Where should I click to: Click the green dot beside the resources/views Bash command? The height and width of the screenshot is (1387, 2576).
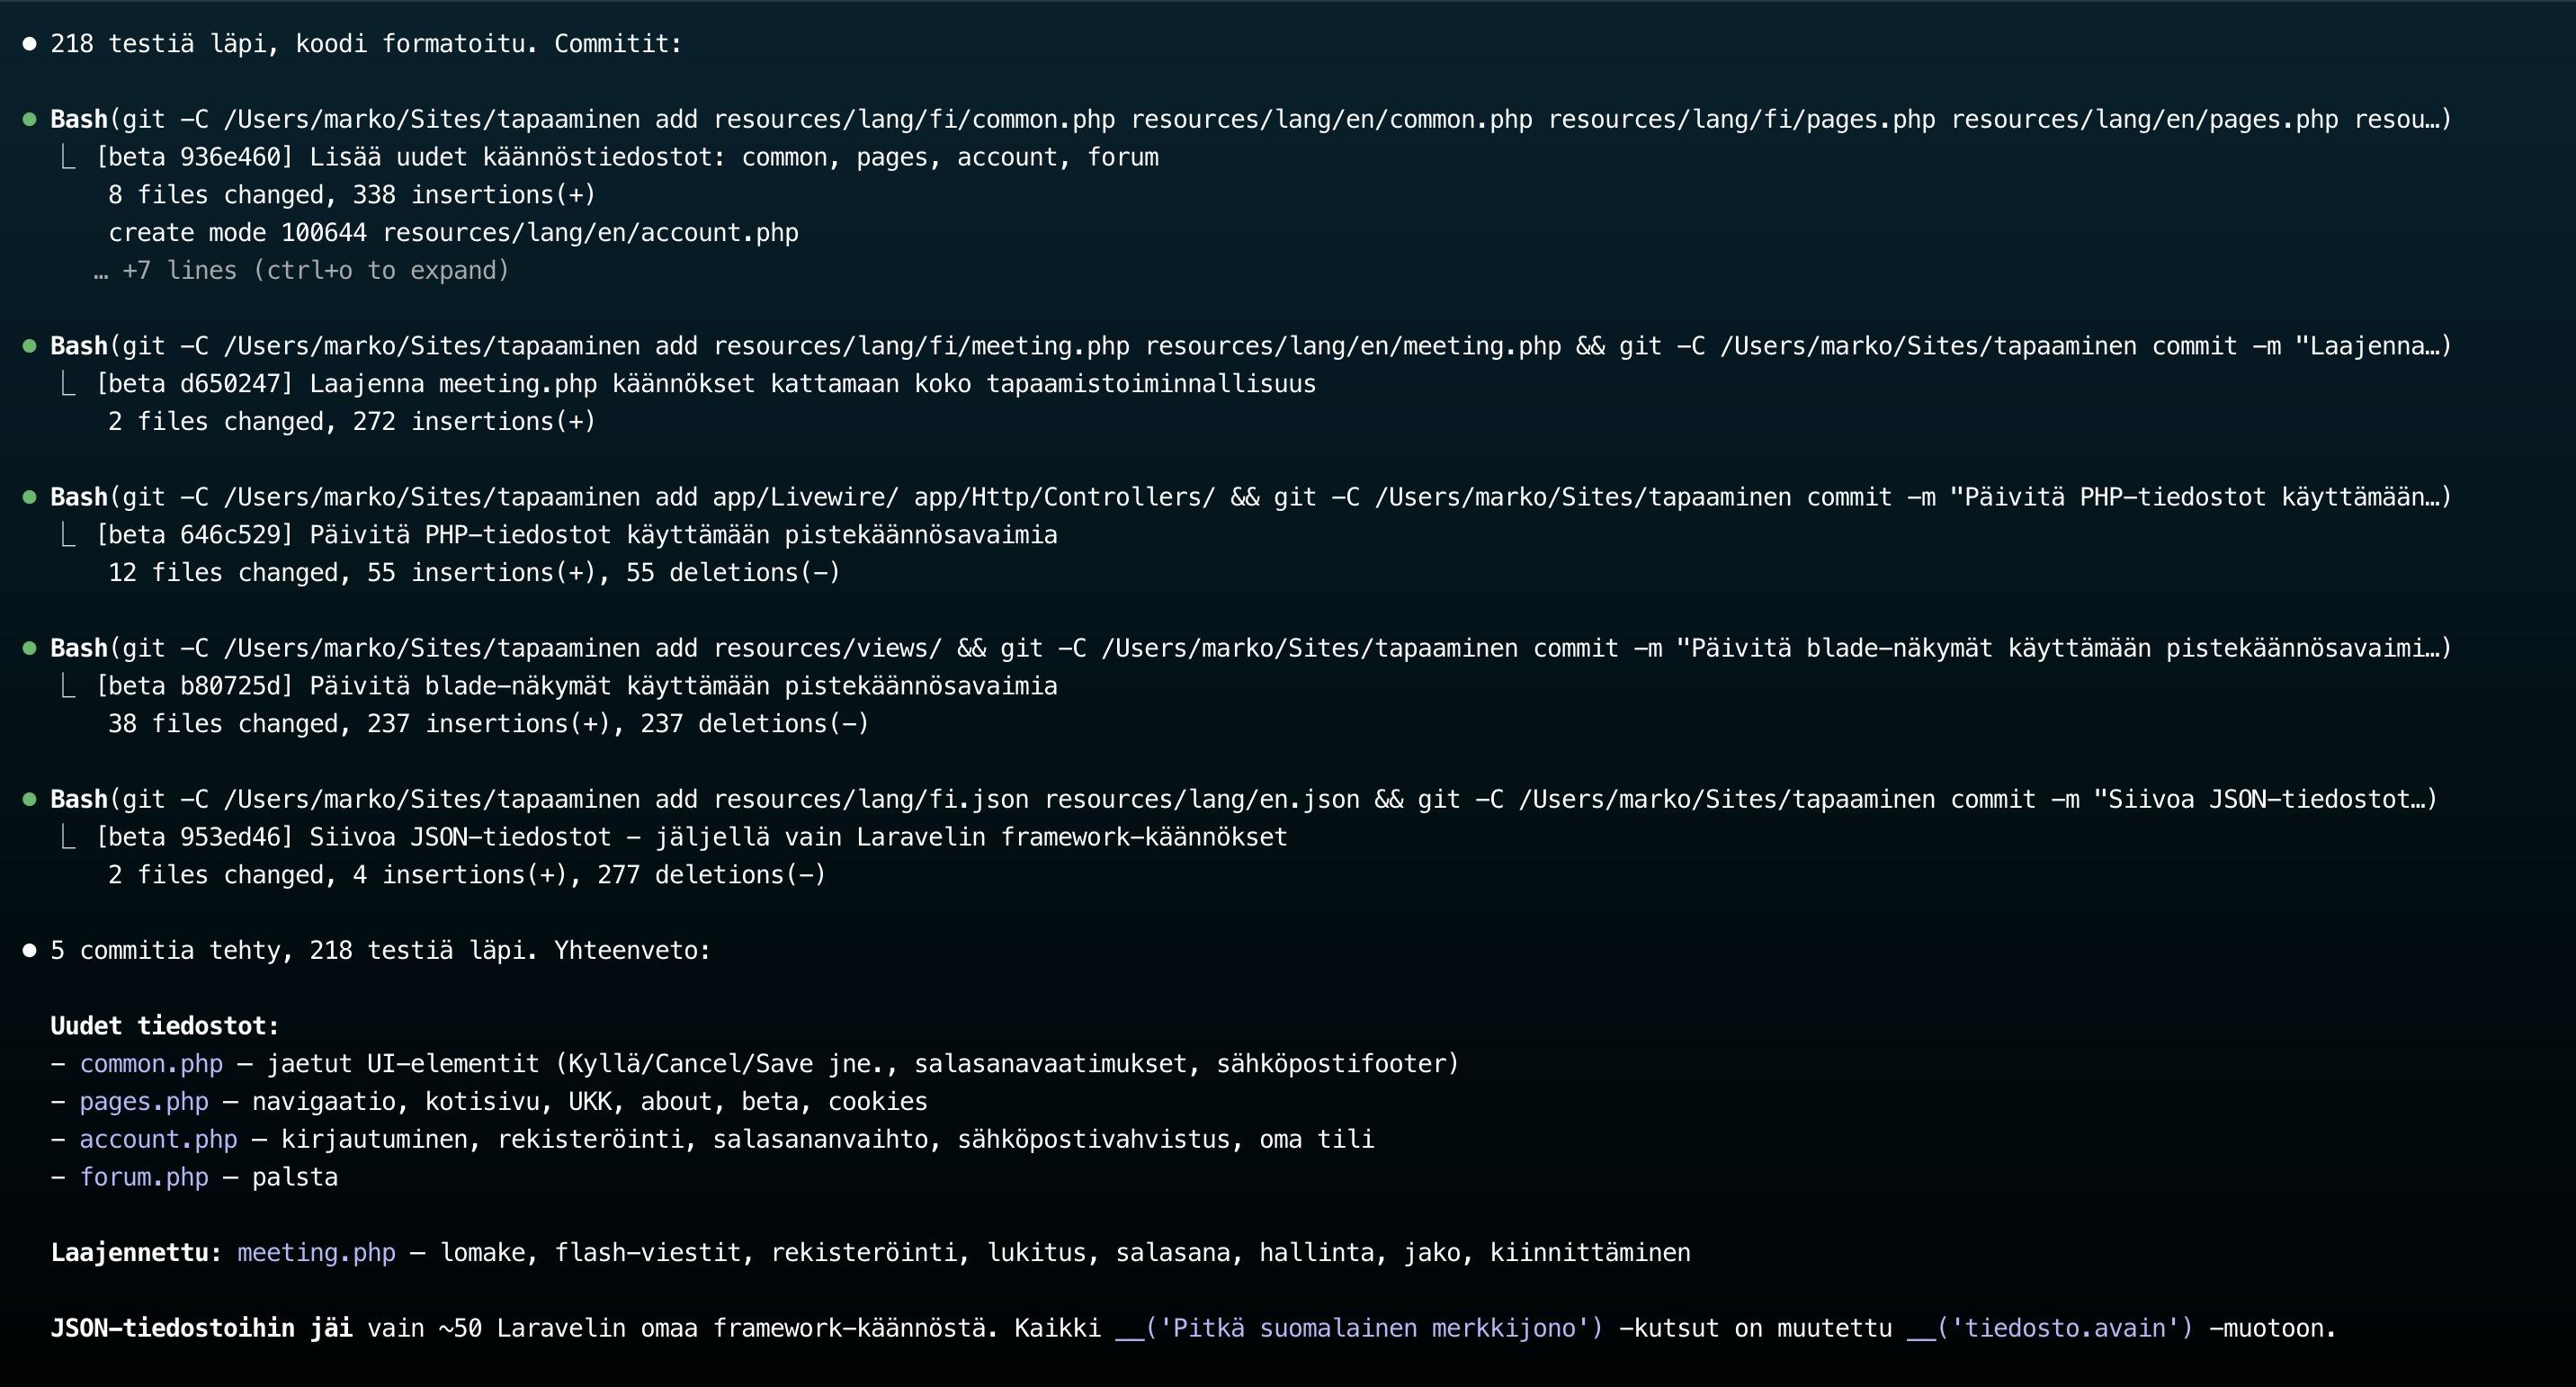click(30, 649)
